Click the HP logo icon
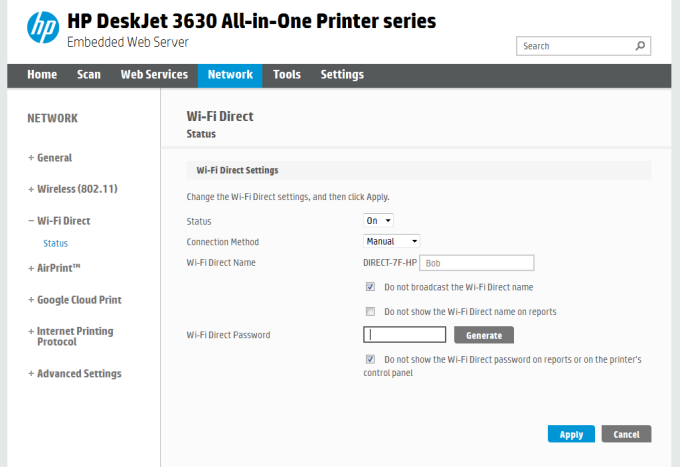This screenshot has width=680, height=467. 43,31
